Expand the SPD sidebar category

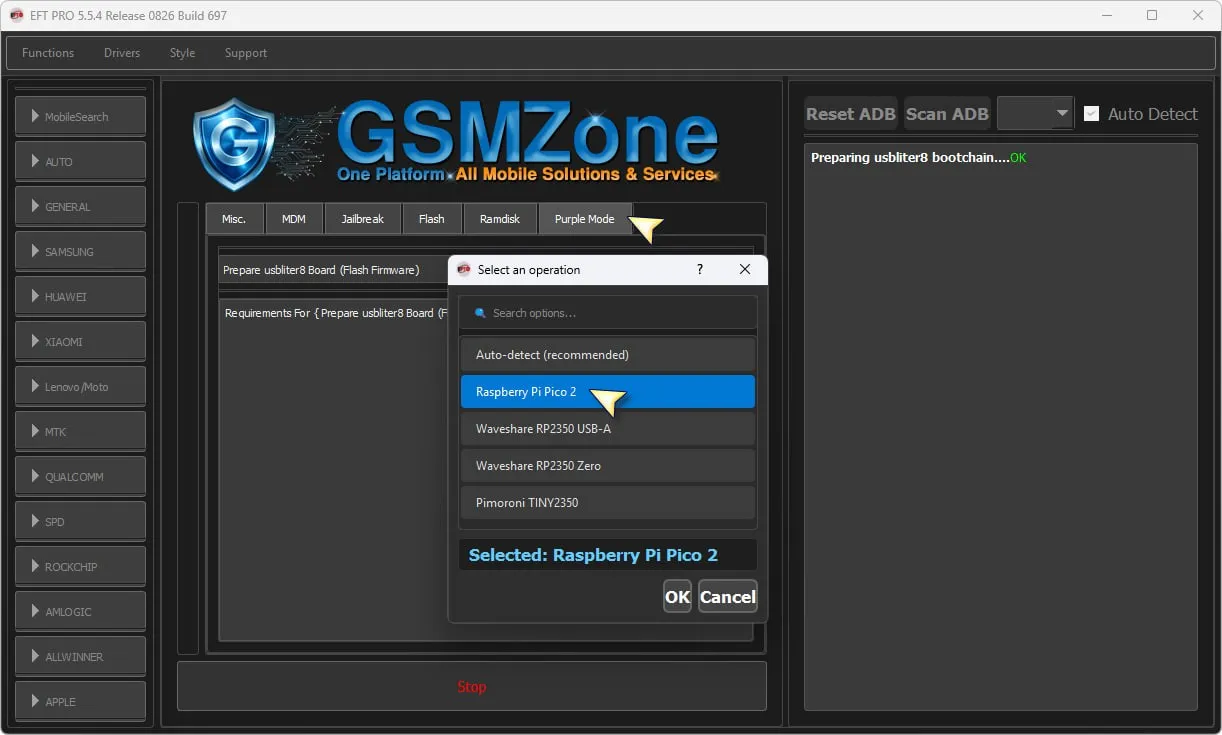tap(80, 521)
